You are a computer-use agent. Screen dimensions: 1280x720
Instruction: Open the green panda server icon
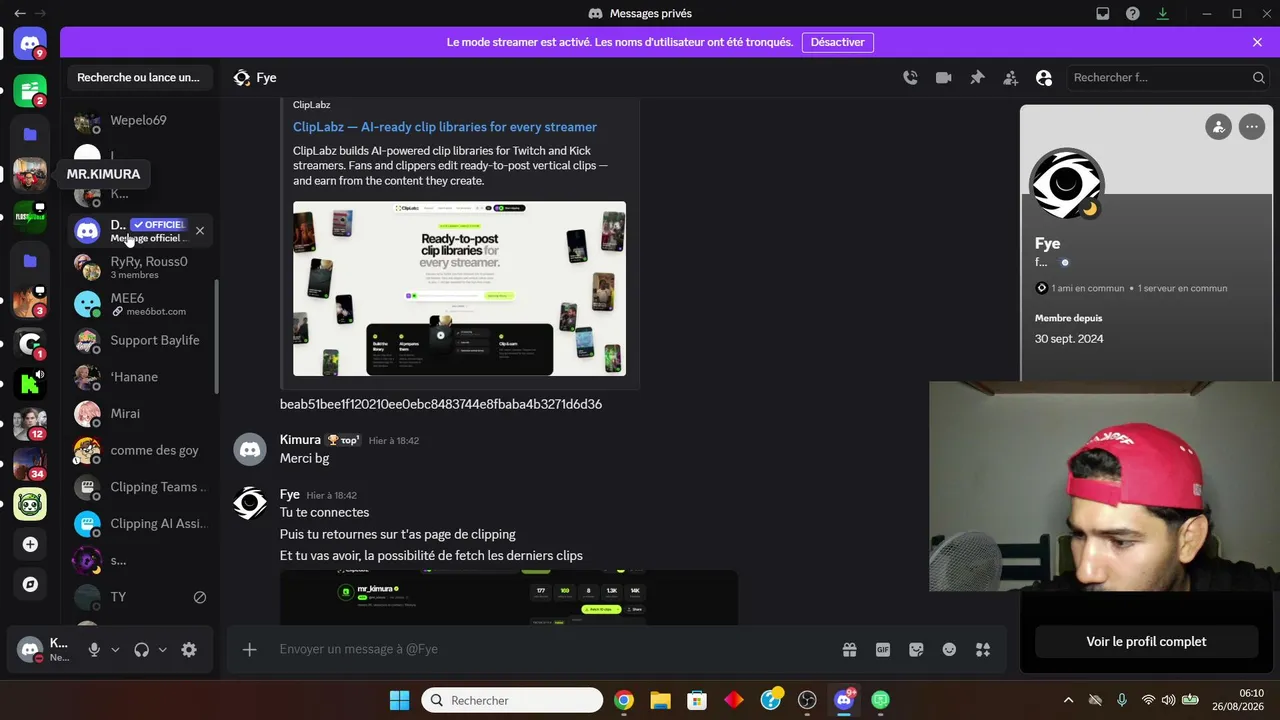point(30,504)
